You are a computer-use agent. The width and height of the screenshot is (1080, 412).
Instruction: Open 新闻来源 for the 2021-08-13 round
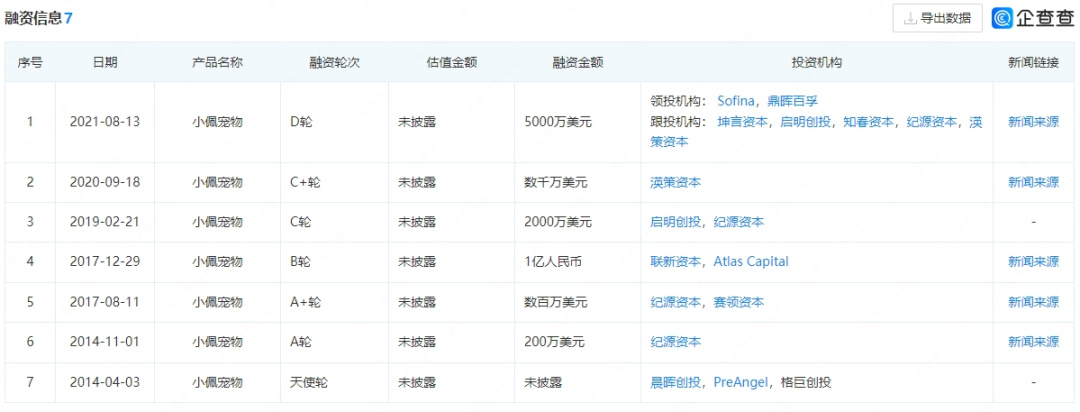(x=1033, y=122)
